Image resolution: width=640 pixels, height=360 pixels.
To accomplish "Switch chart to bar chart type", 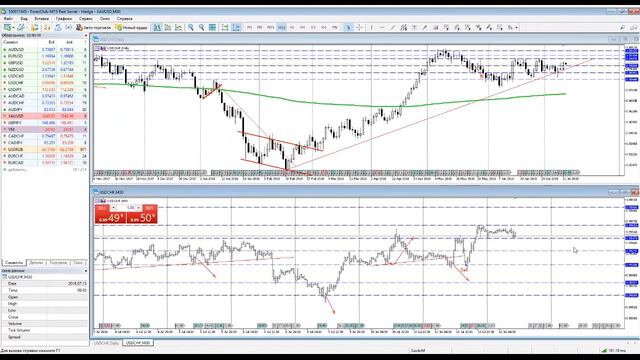I will point(157,27).
